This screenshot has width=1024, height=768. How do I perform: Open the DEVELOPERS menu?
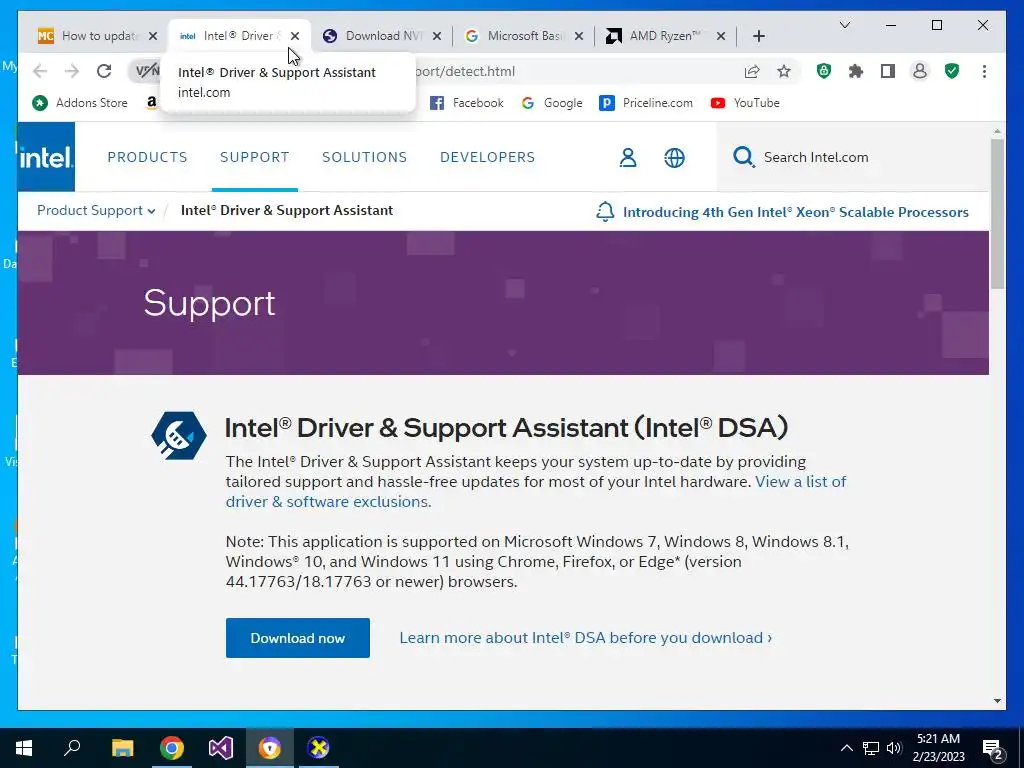tap(487, 157)
